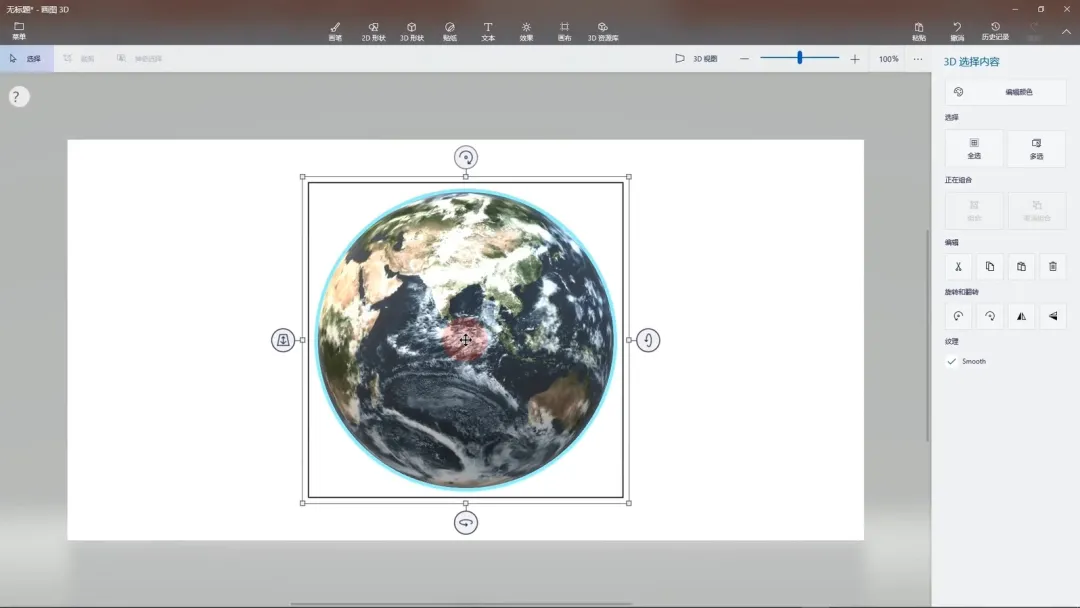Click the zoom slider handle
Screen dimensions: 1080x608
coord(799,58)
